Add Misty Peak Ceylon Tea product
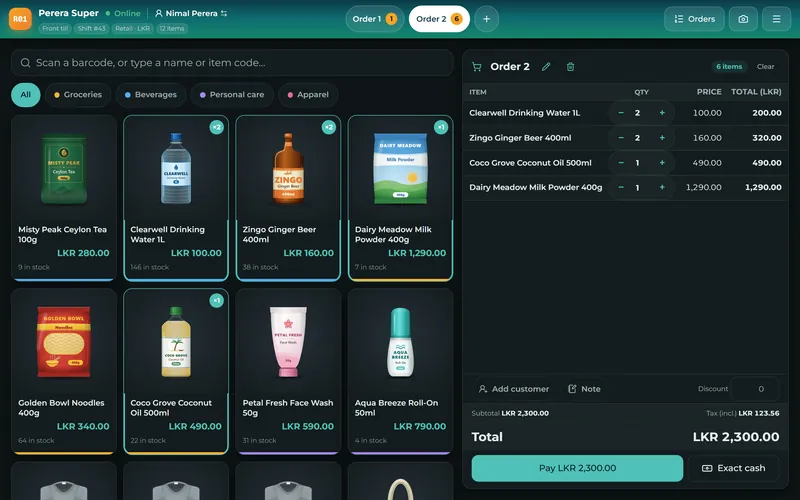Image resolution: width=800 pixels, height=500 pixels. coord(64,198)
